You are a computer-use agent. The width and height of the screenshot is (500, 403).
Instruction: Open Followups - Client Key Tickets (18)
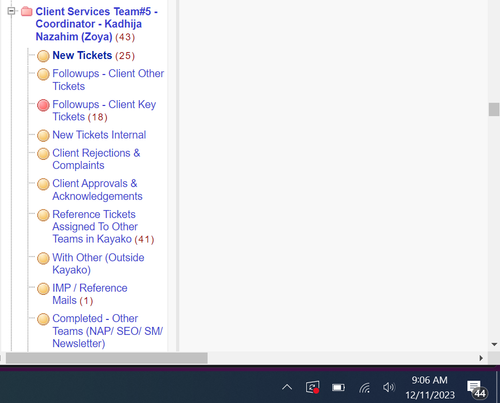pyautogui.click(x=104, y=111)
